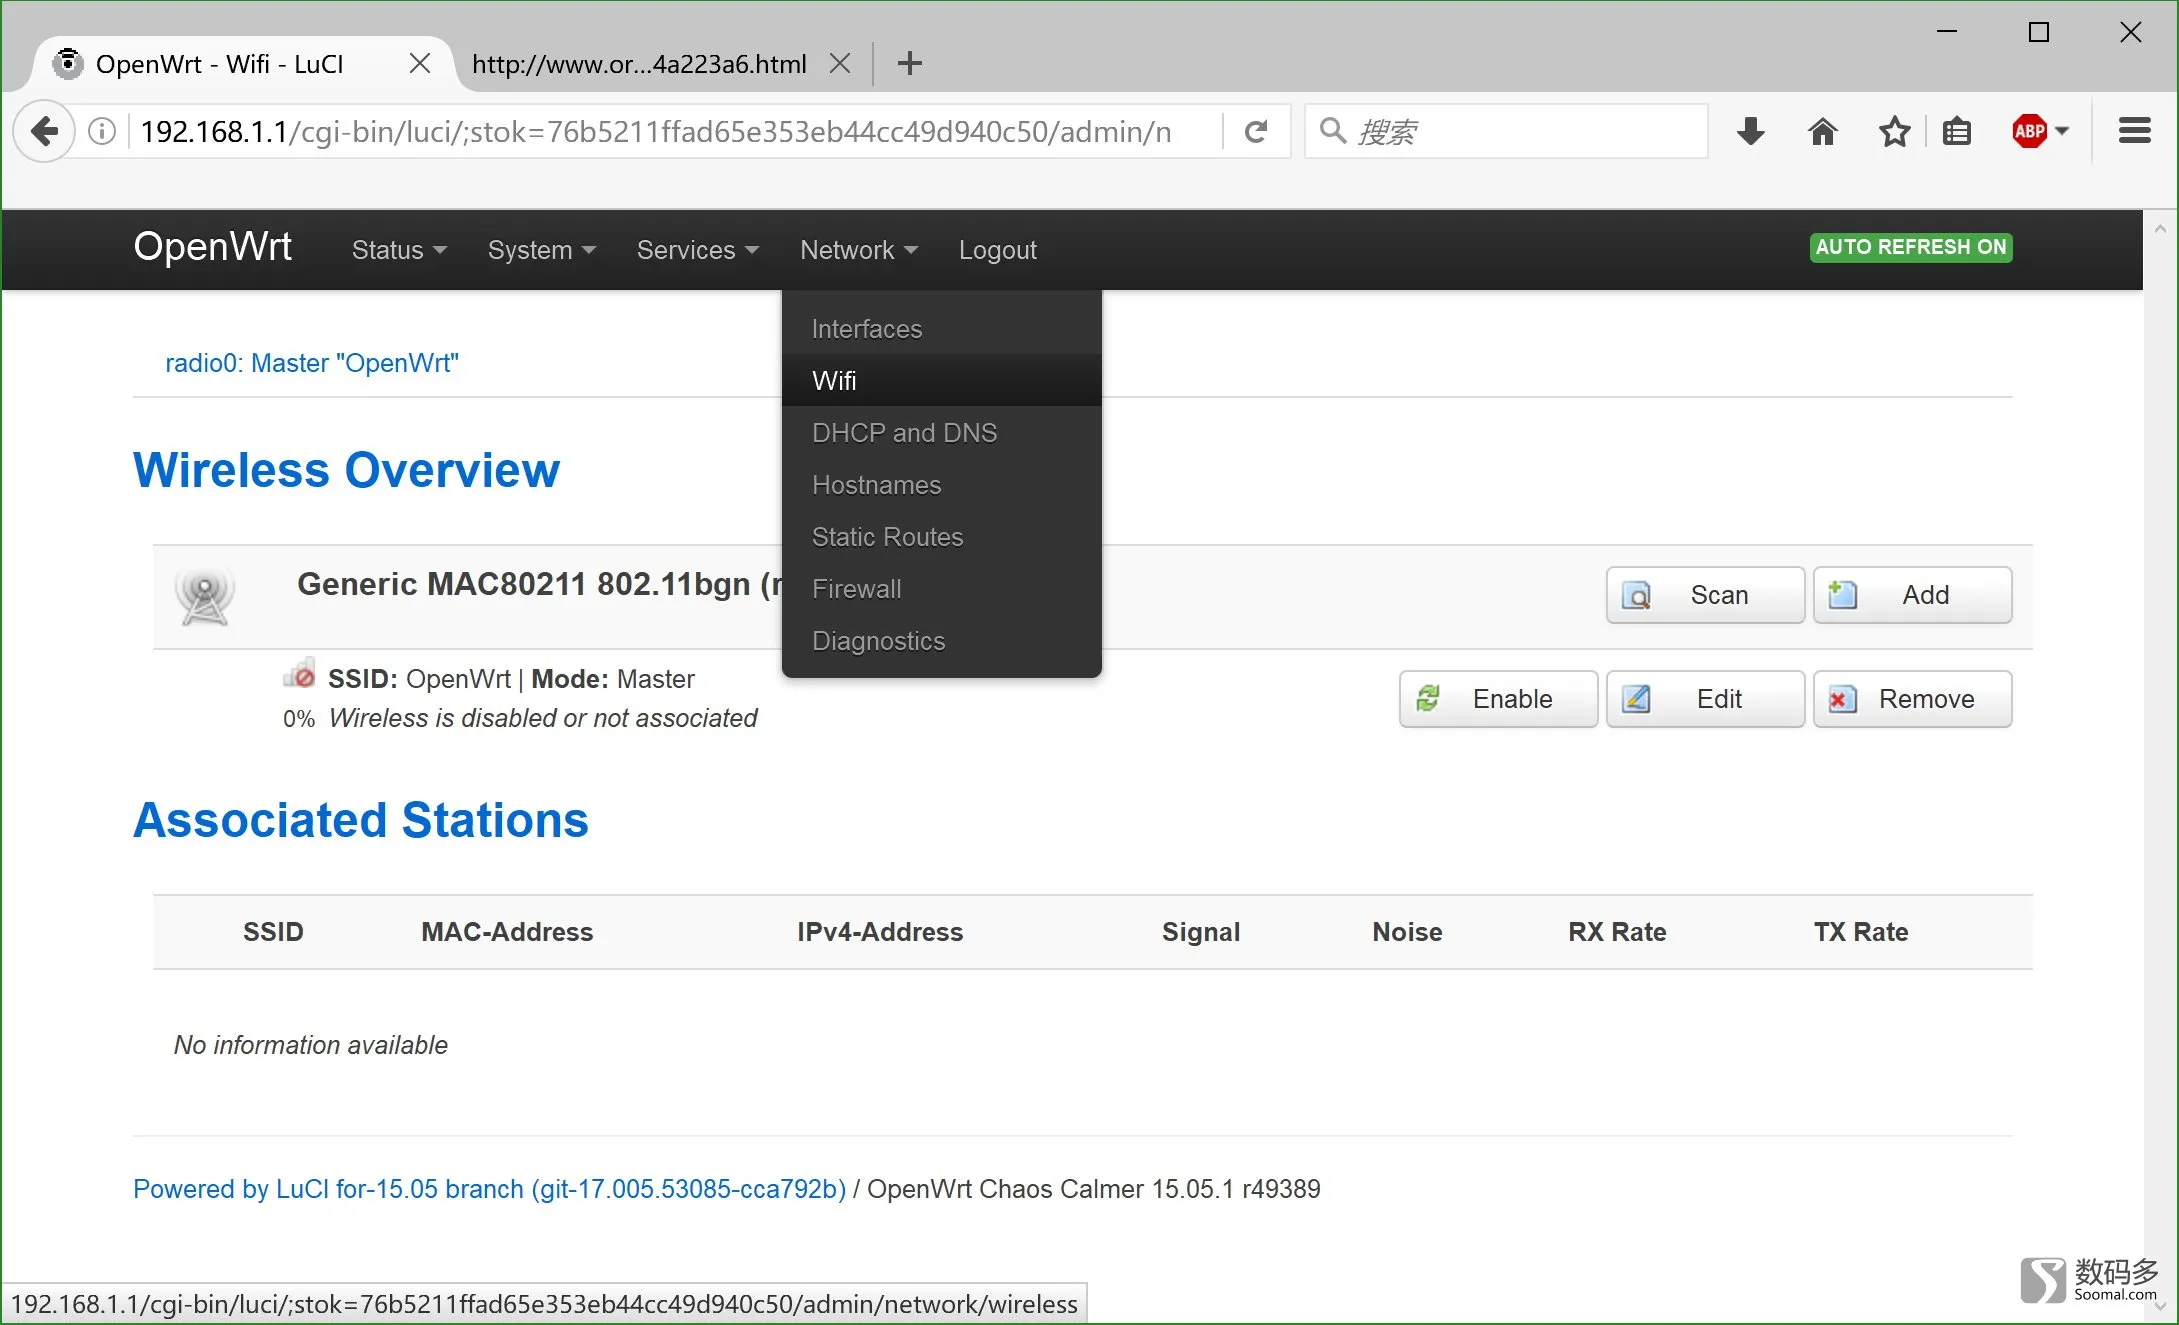Open Static Routes from the dropdown
Image resolution: width=2179 pixels, height=1325 pixels.
tap(942, 537)
